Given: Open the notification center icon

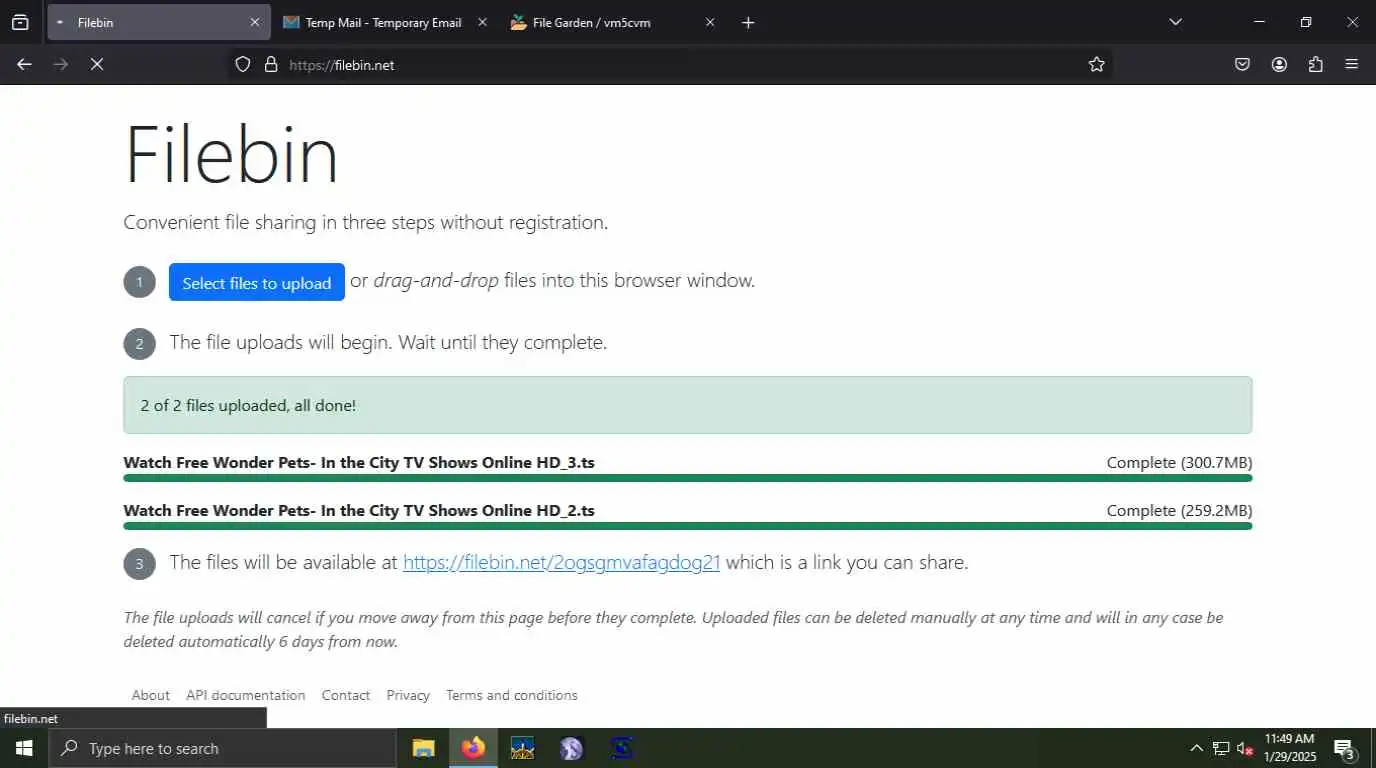Looking at the screenshot, I should [1344, 748].
